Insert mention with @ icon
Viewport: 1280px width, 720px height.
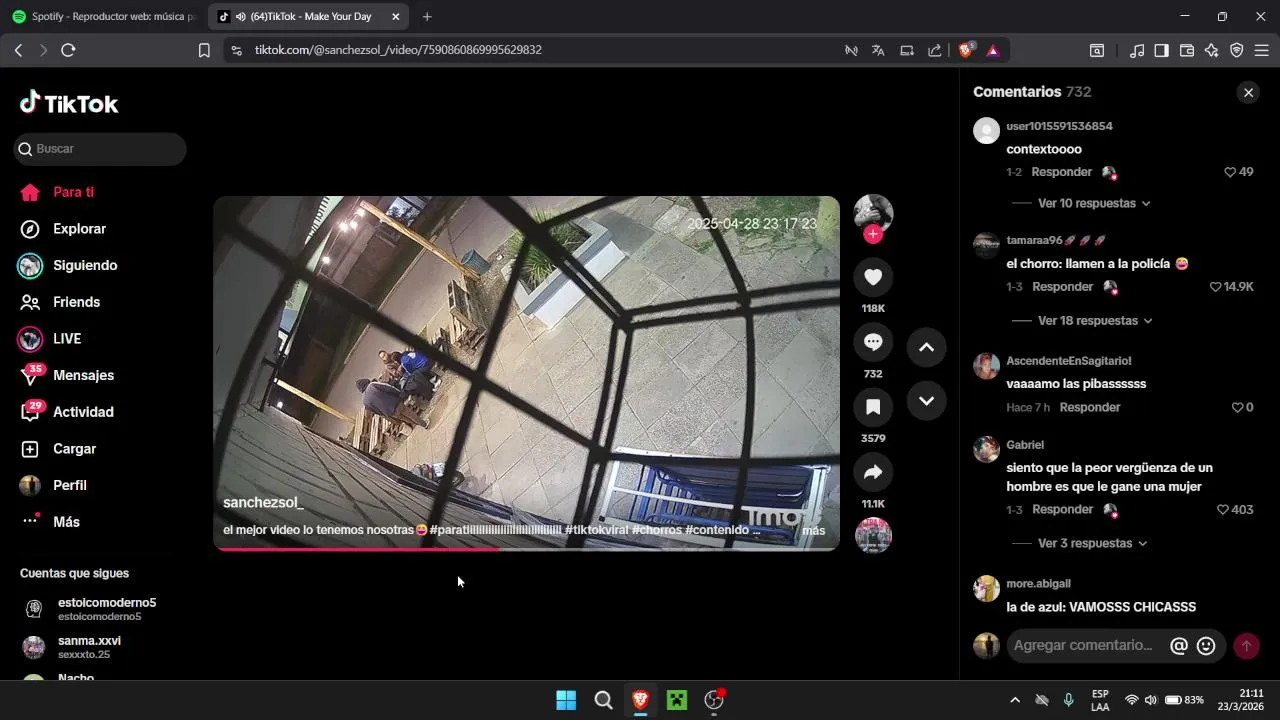(1179, 646)
